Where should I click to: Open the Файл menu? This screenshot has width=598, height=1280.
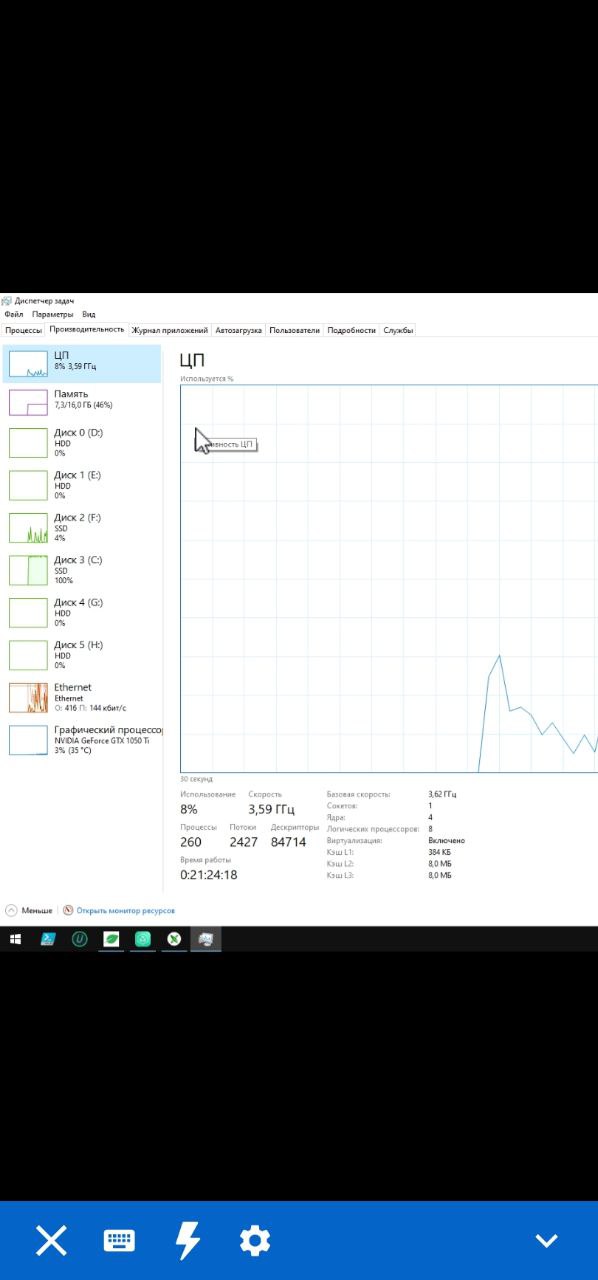[13, 314]
